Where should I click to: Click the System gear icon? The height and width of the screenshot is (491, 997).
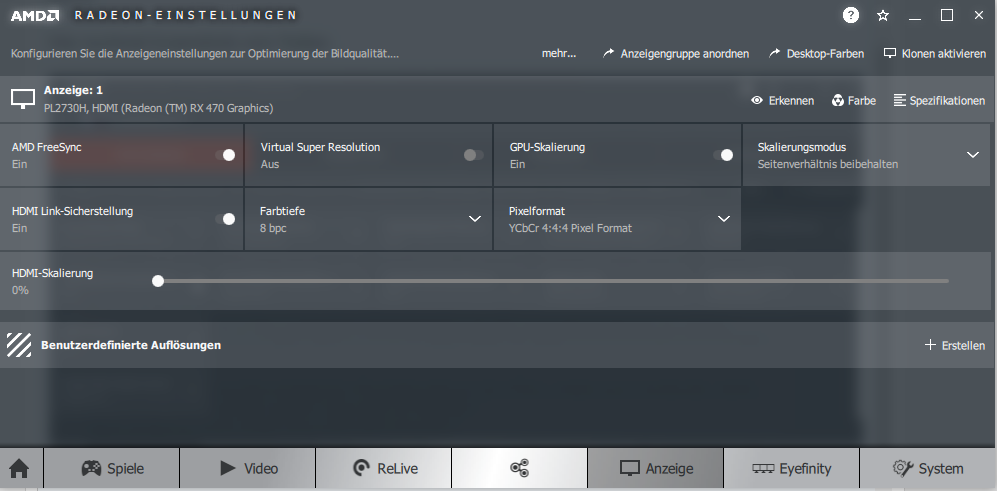click(903, 468)
